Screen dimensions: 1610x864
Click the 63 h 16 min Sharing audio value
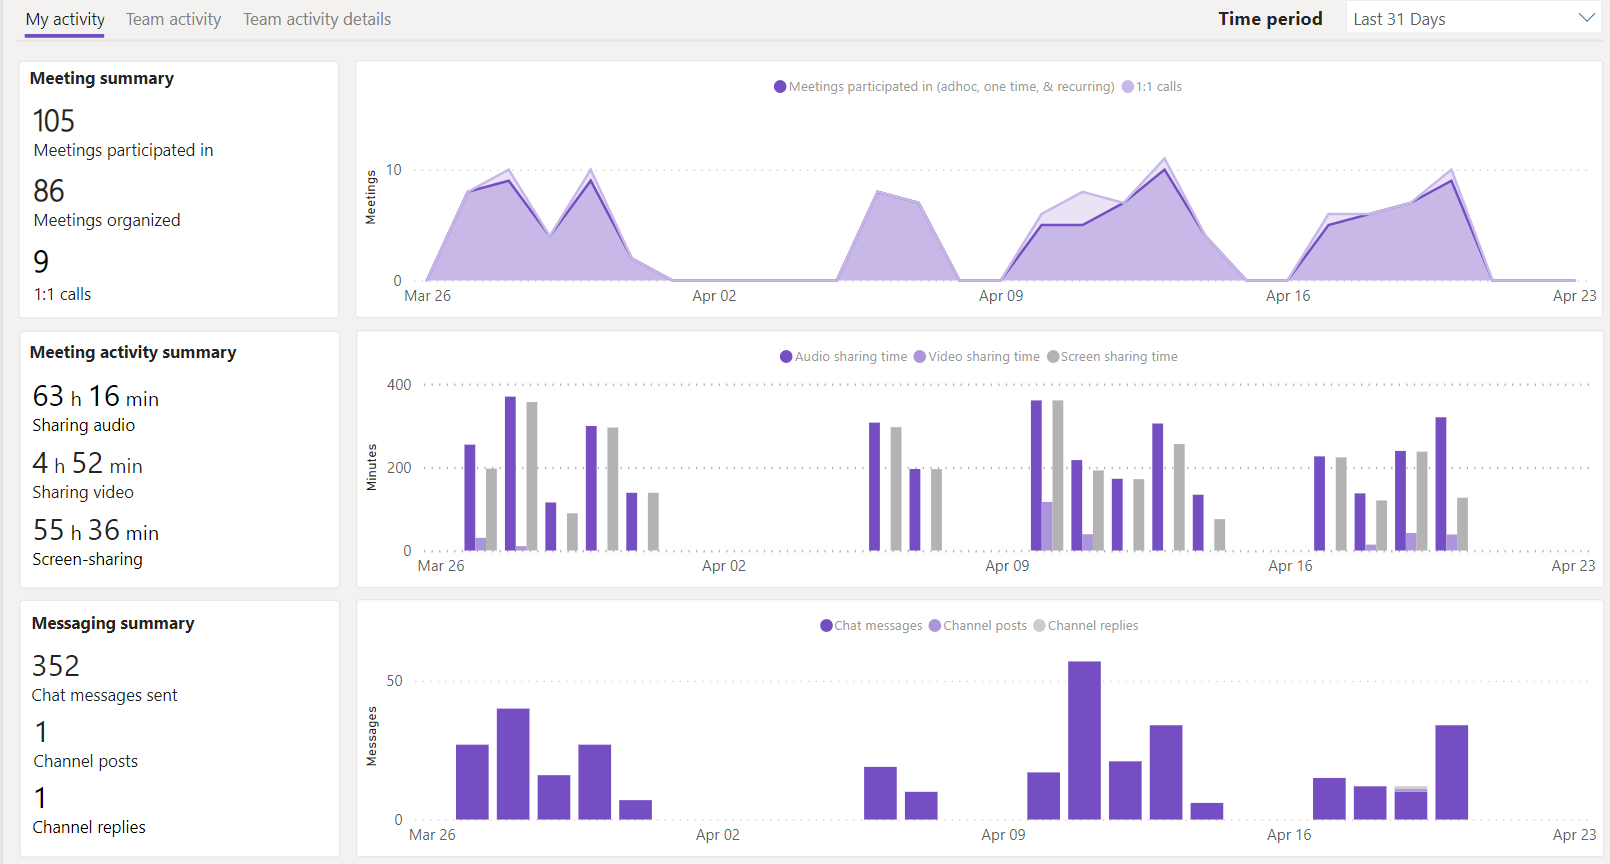(96, 397)
